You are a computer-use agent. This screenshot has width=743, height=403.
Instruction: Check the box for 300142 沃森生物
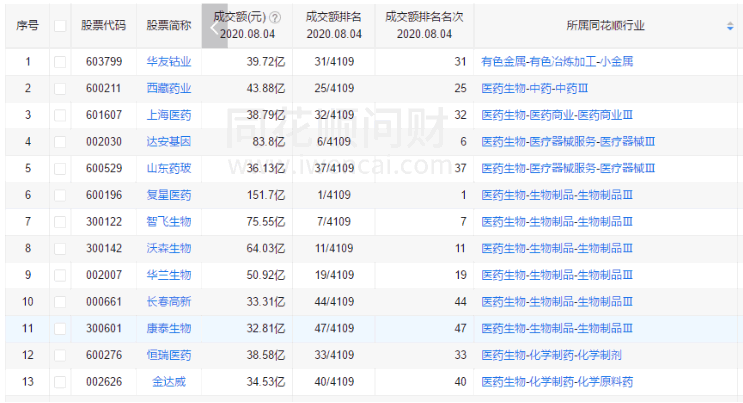pyautogui.click(x=60, y=248)
